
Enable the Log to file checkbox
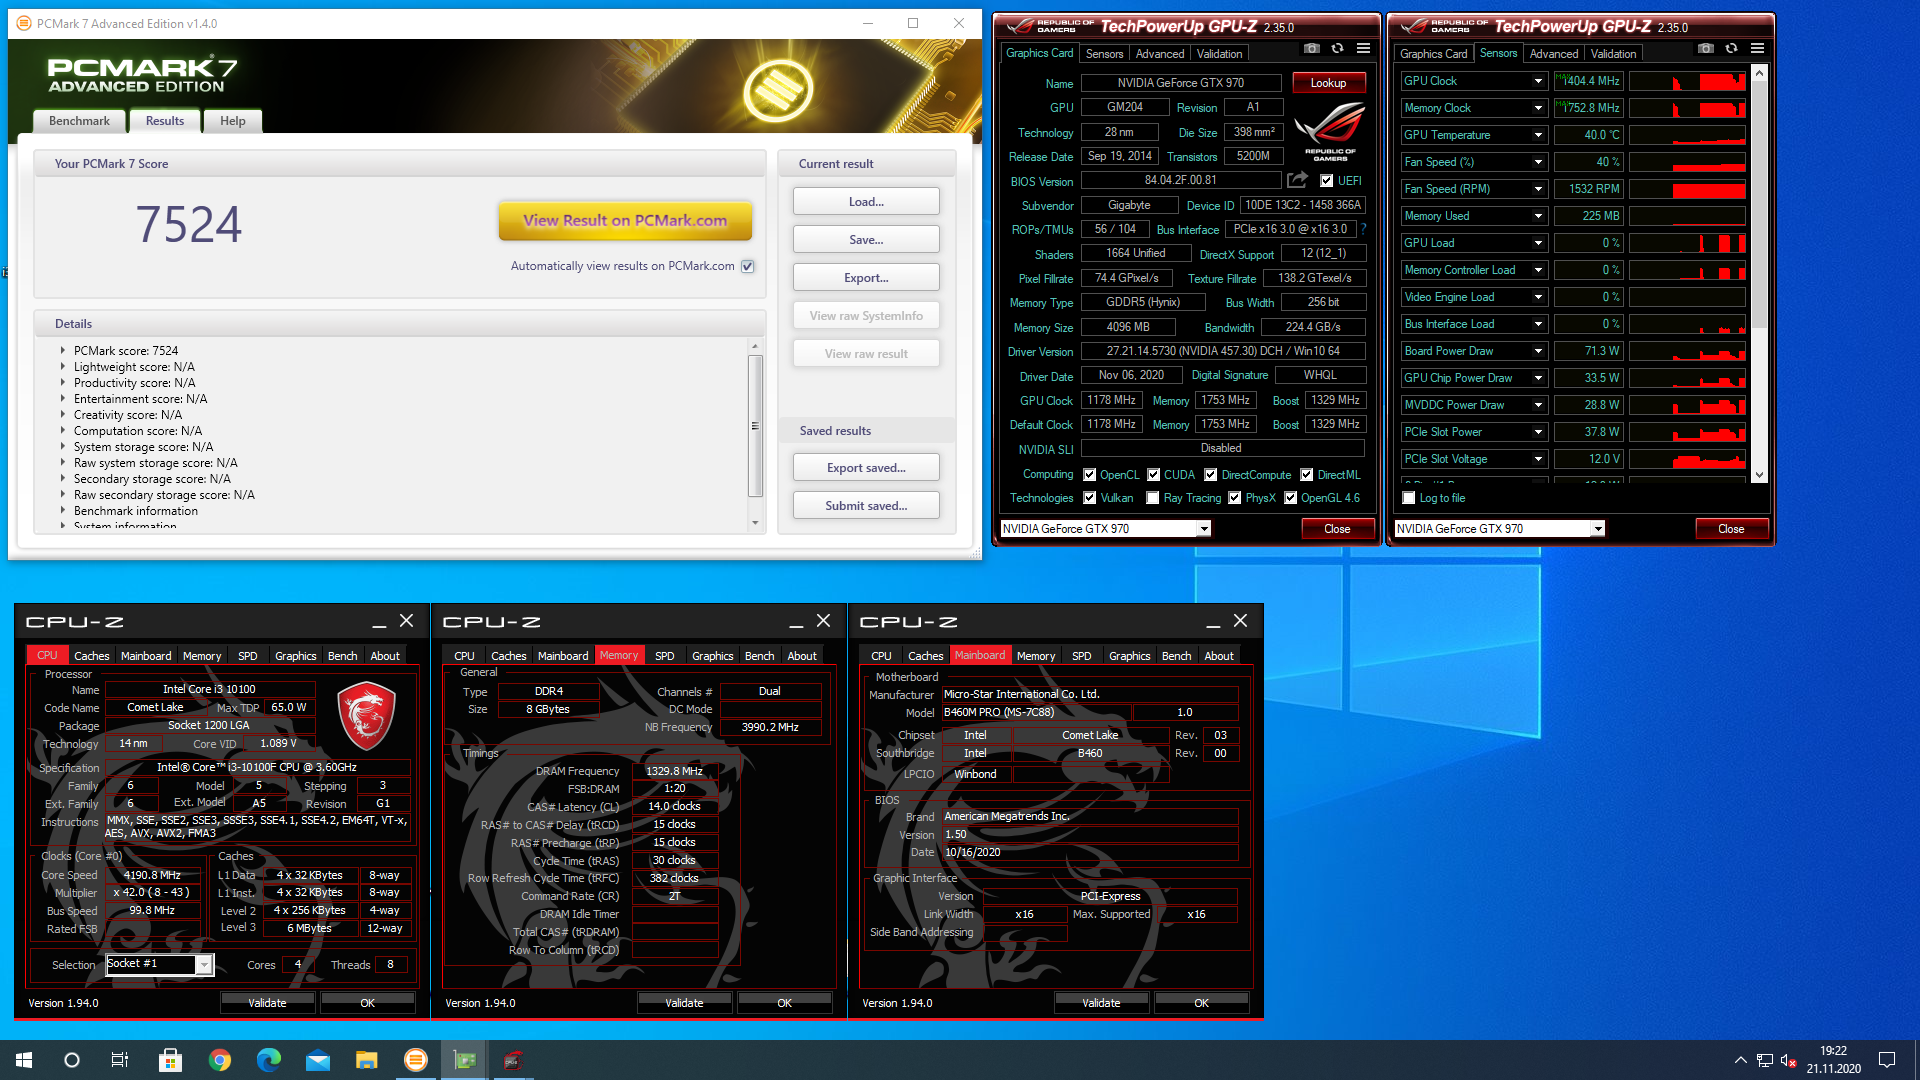point(1409,498)
